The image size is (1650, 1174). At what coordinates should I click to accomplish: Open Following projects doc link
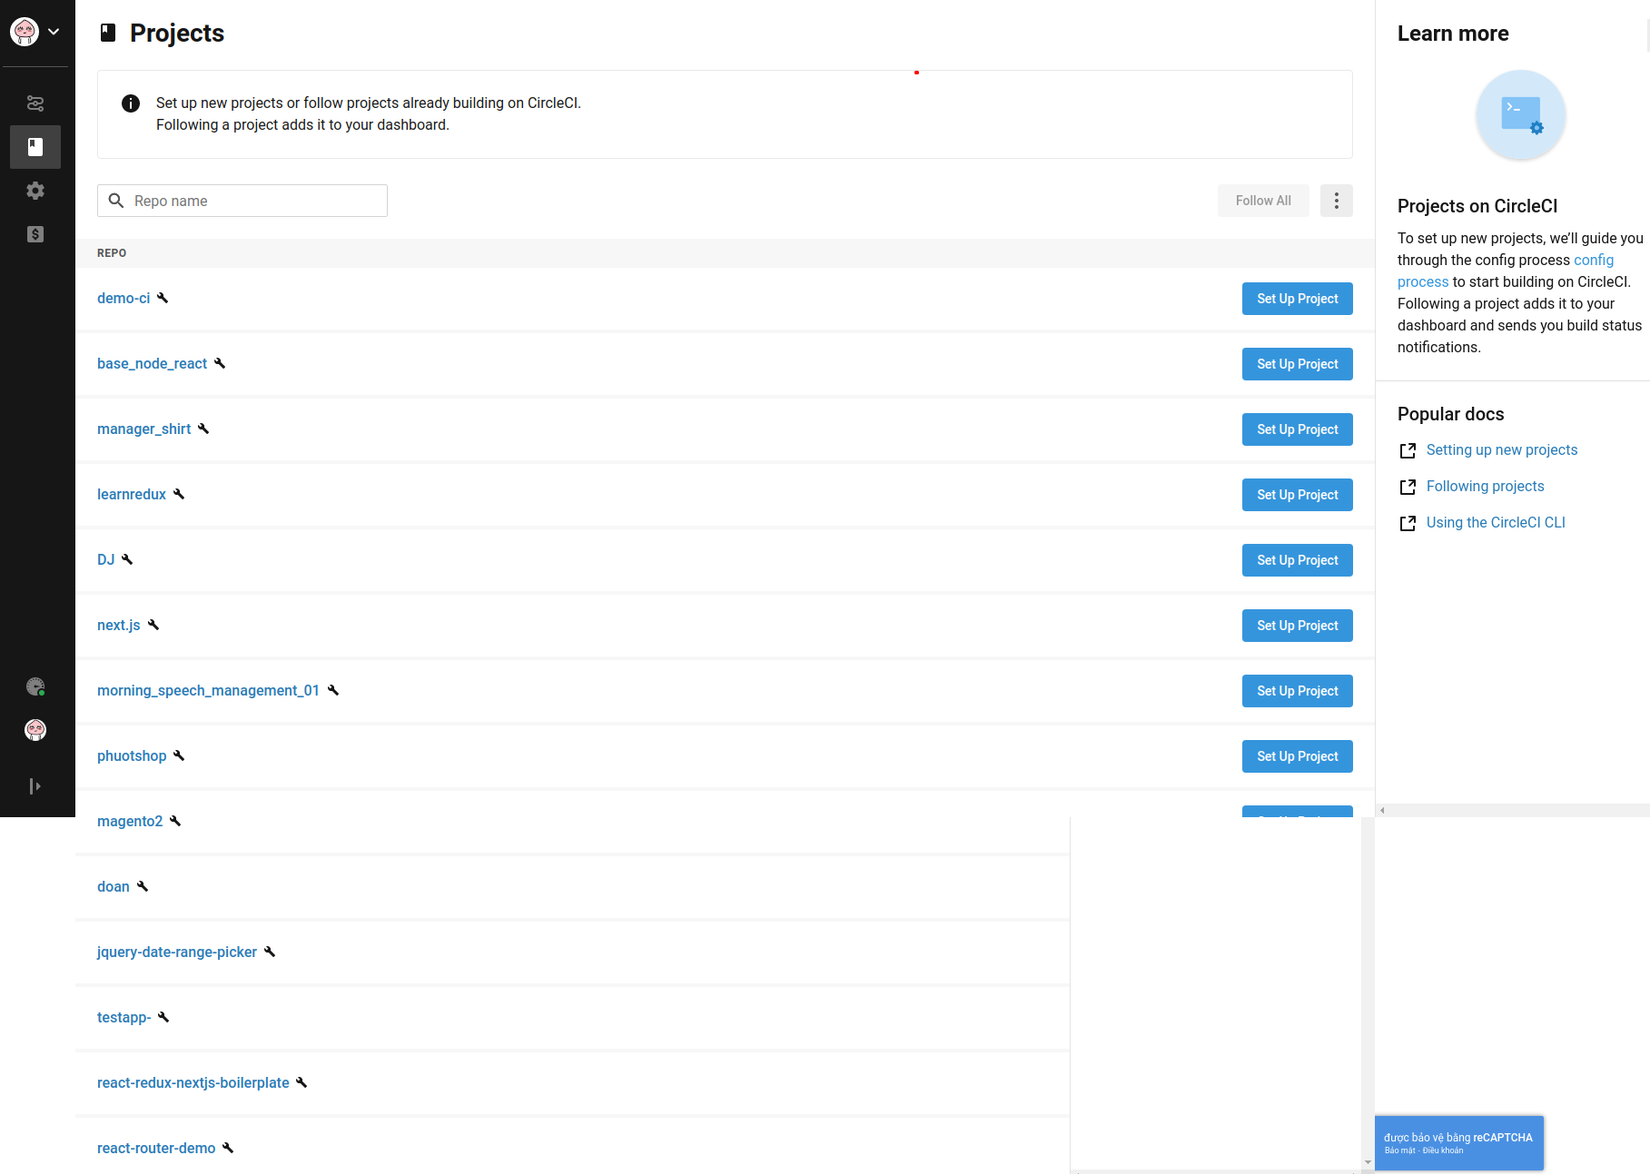[1485, 486]
